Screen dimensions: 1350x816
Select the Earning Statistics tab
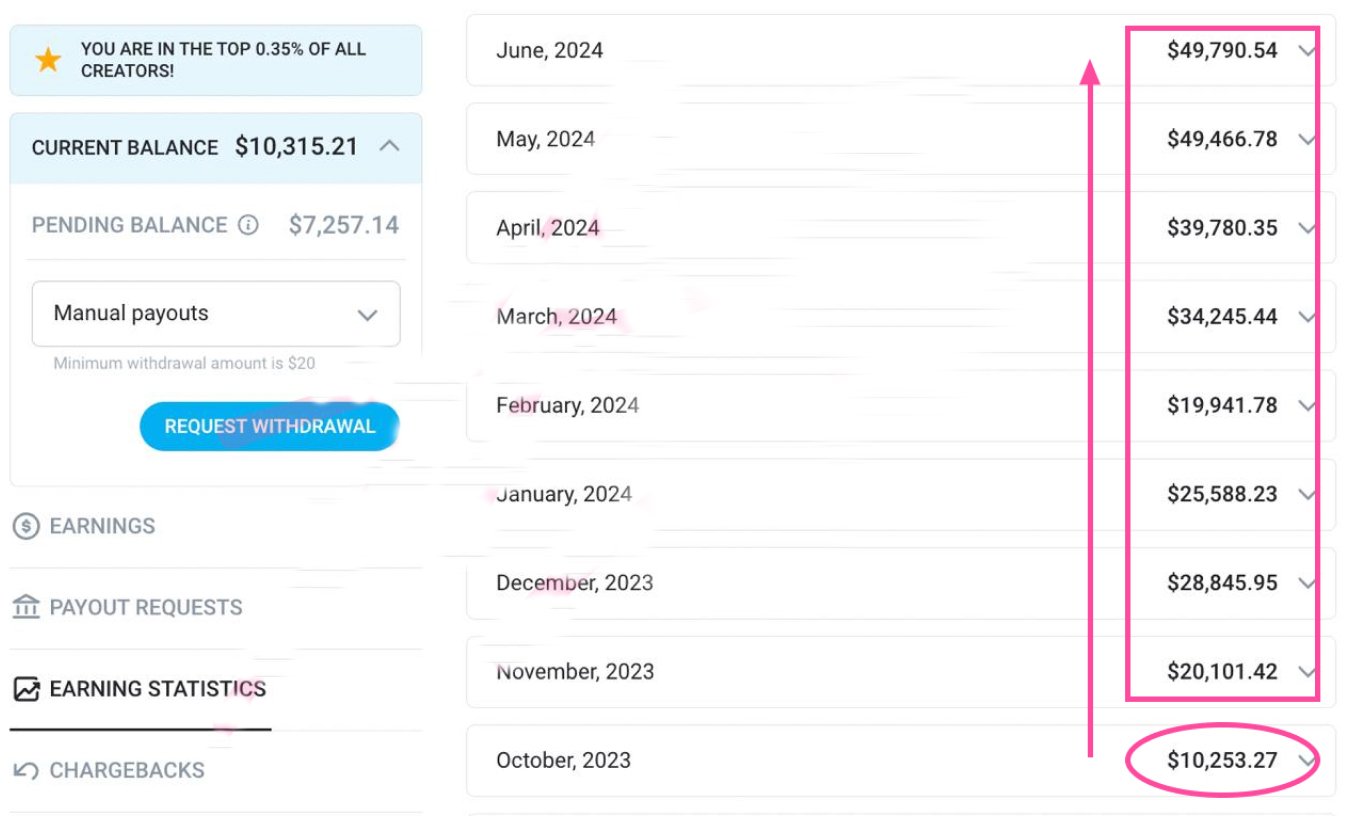(157, 689)
